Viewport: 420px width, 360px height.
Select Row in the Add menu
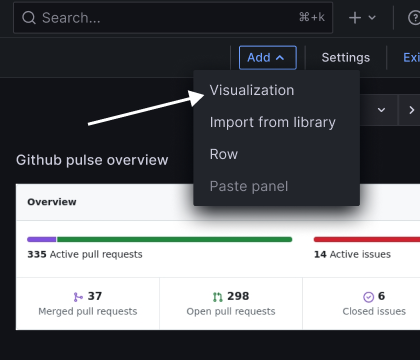pyautogui.click(x=224, y=154)
